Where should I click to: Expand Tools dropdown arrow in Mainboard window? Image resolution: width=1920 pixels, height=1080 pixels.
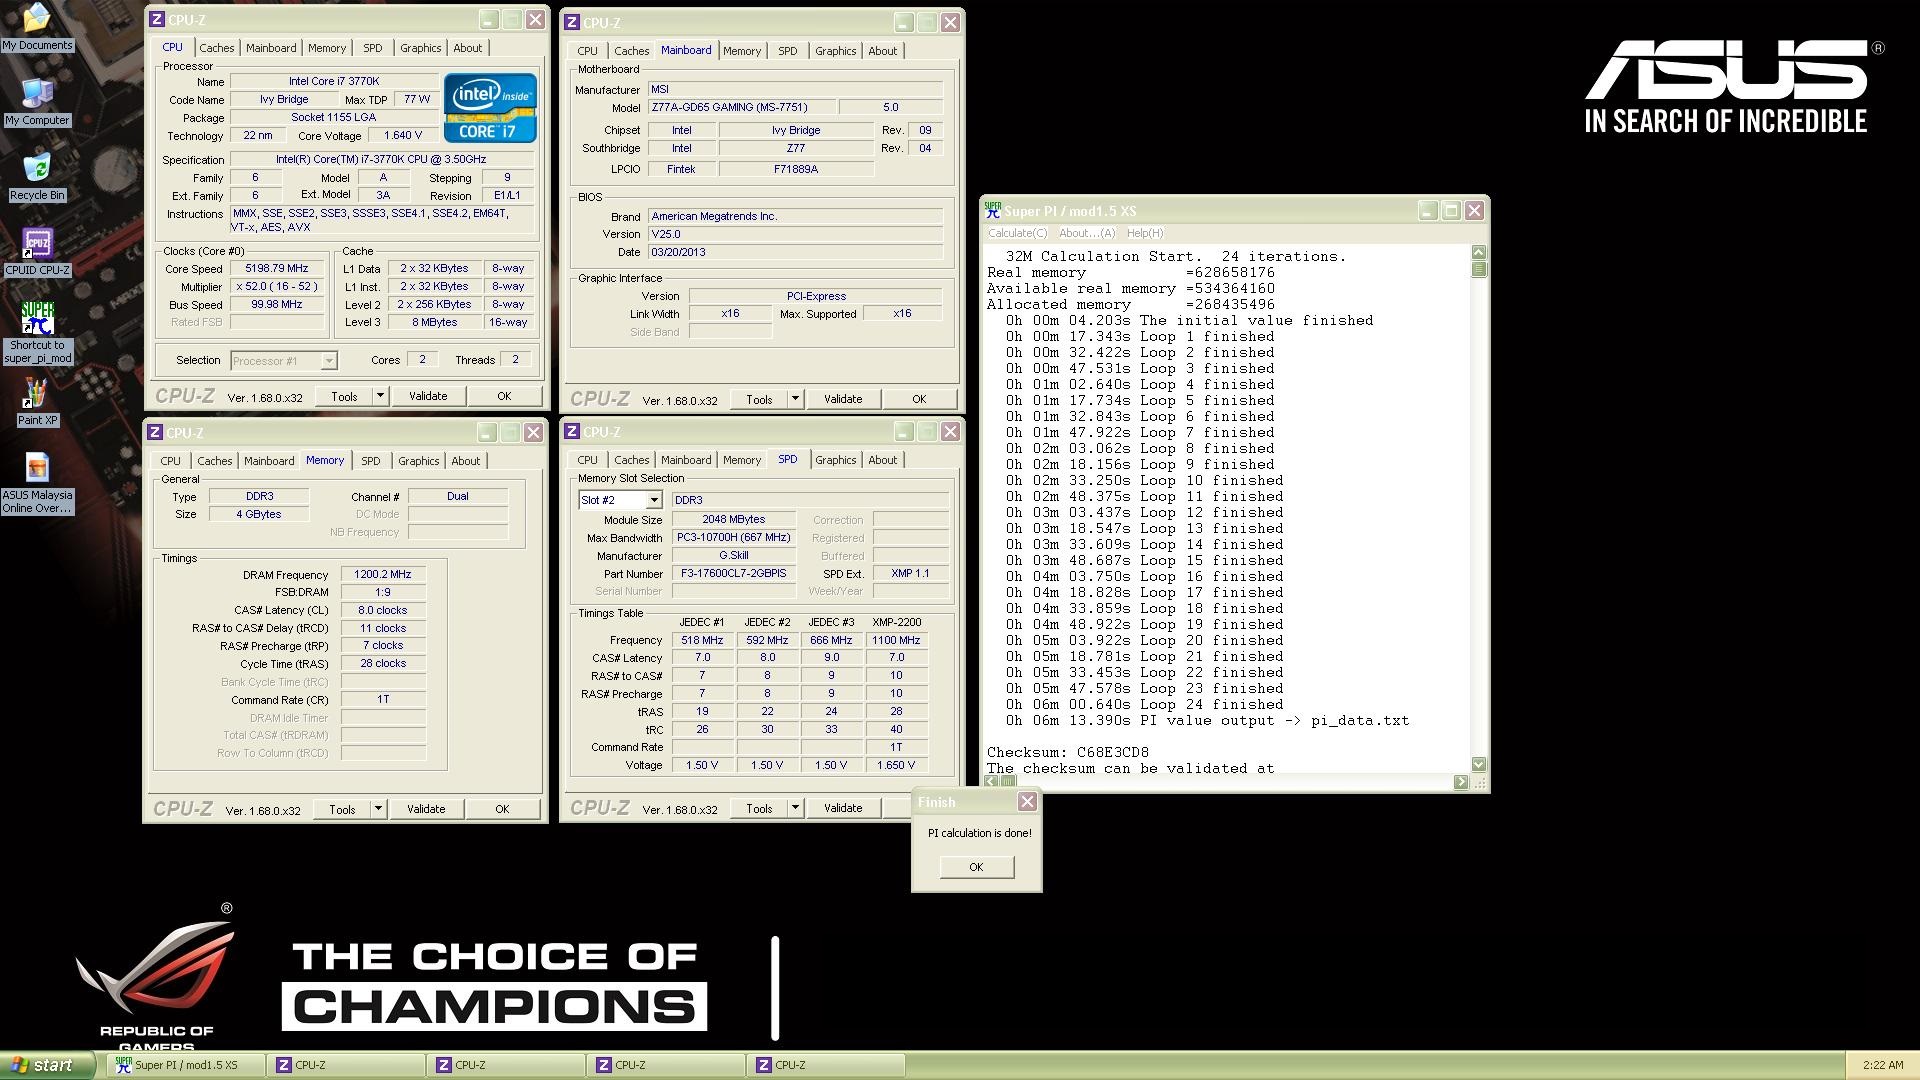795,399
